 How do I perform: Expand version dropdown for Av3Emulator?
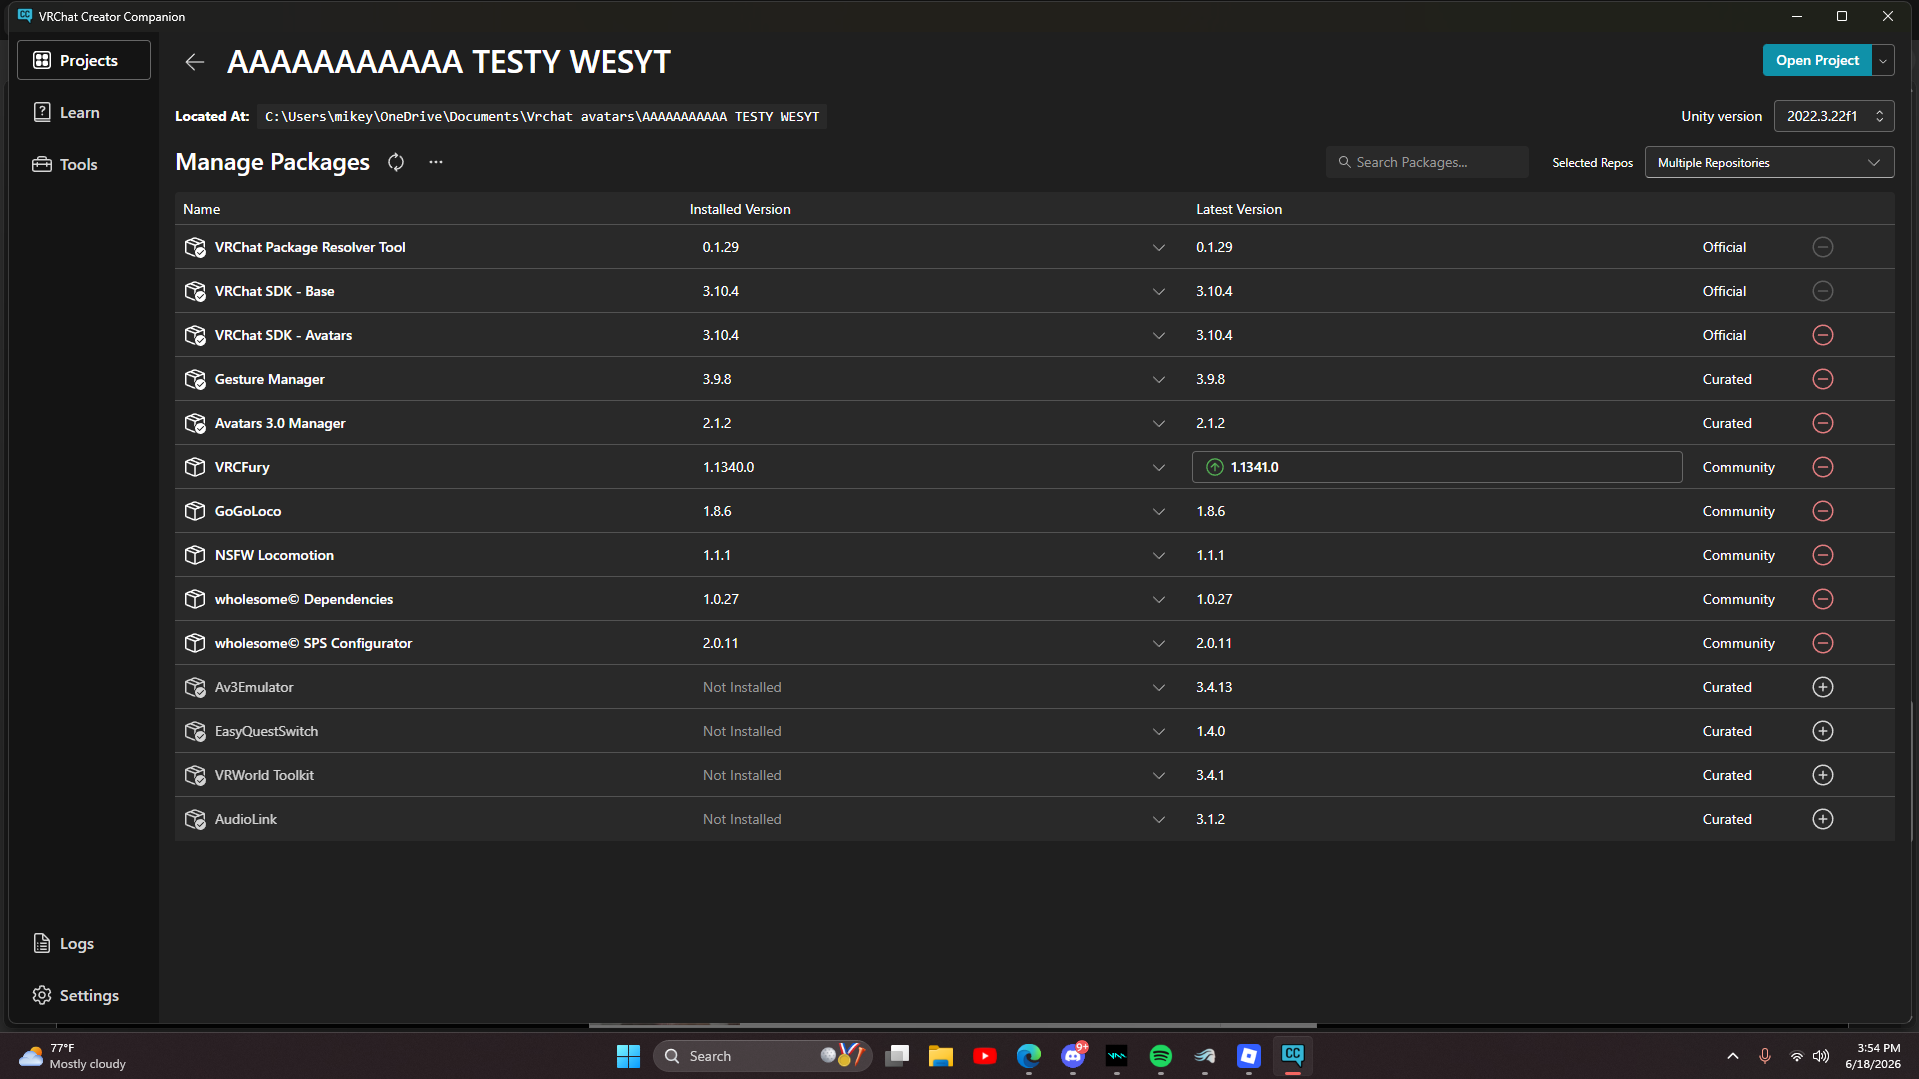click(x=1159, y=688)
